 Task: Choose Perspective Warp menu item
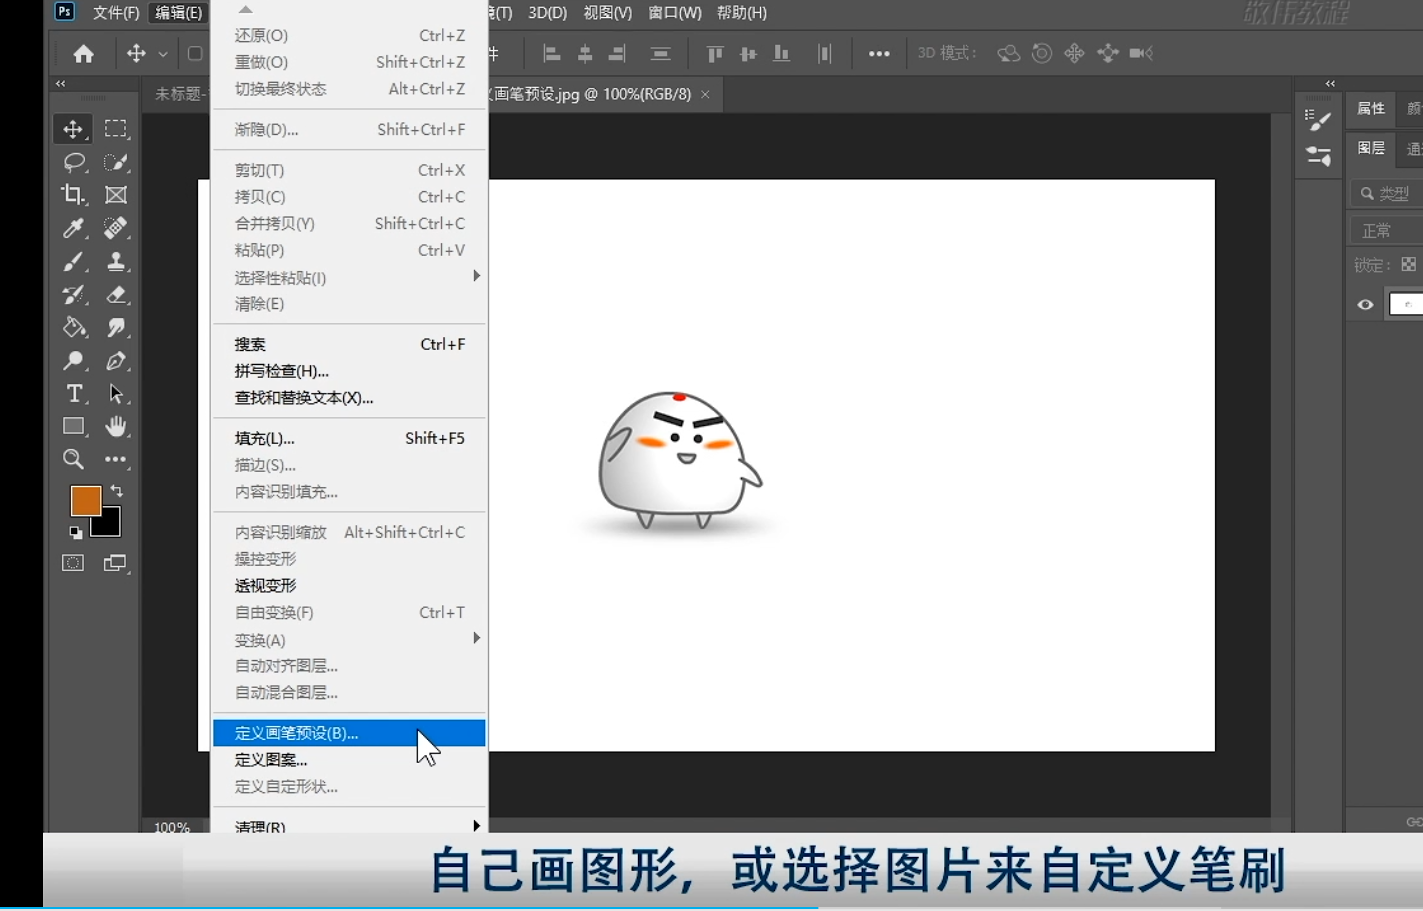coord(349,585)
